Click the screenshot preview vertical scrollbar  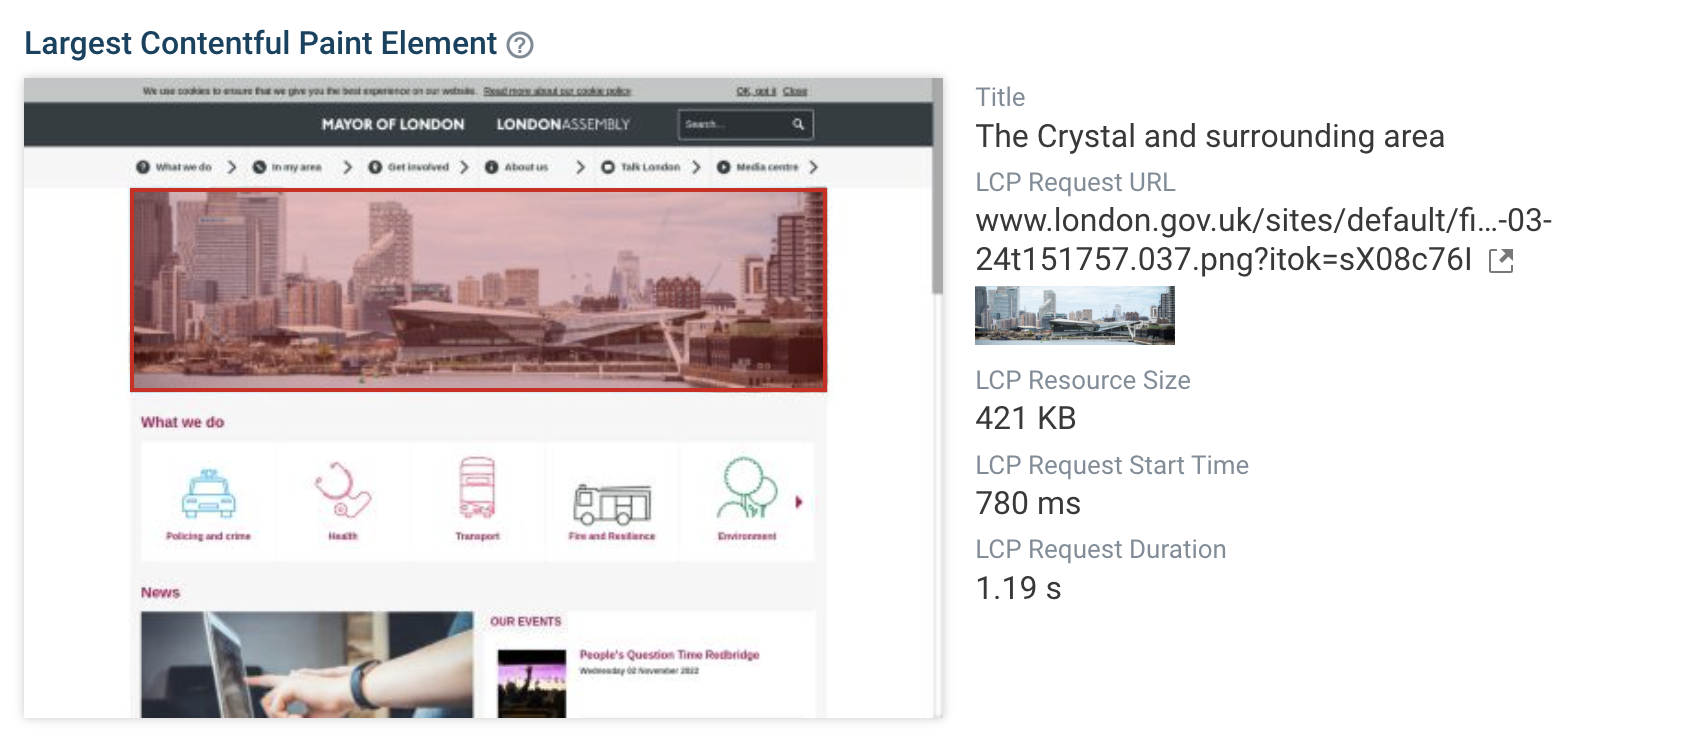click(x=937, y=190)
